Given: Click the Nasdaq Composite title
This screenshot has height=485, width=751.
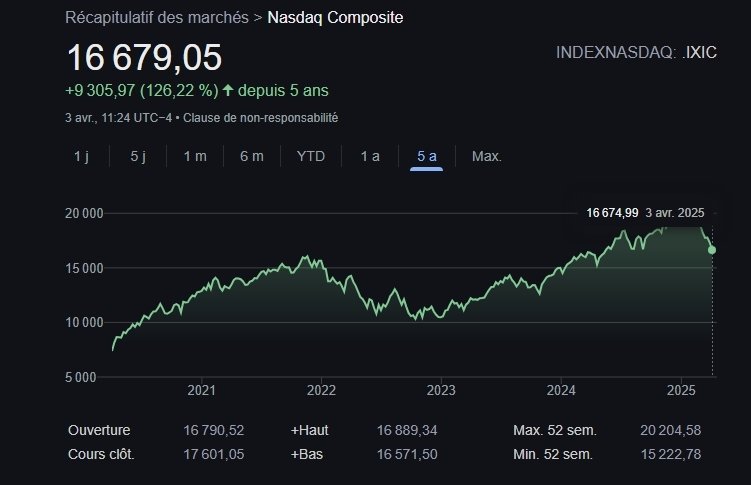Looking at the screenshot, I should click(x=335, y=18).
